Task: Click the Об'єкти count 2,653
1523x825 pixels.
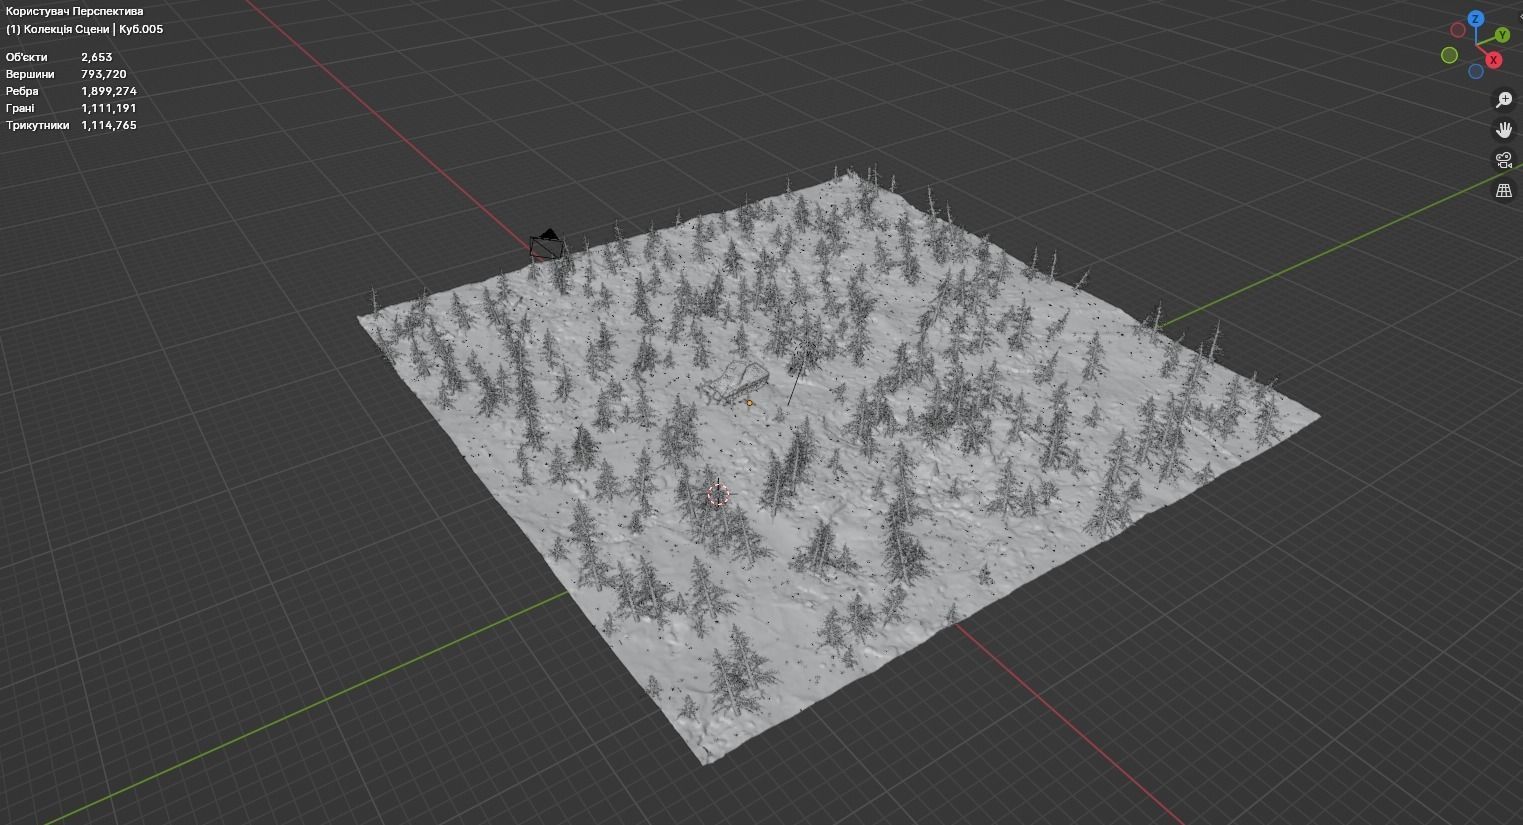Action: click(x=97, y=57)
